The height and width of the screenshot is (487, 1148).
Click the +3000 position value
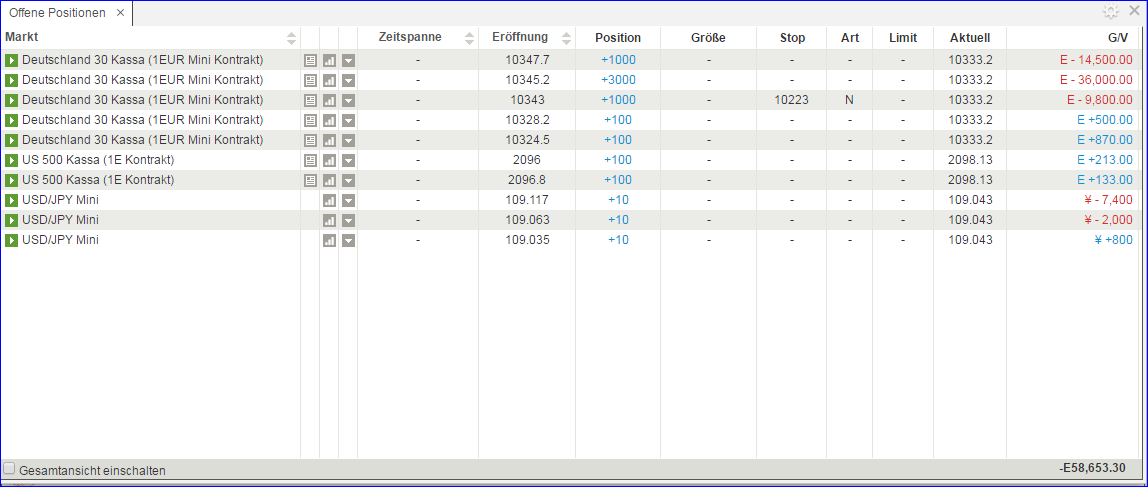point(618,80)
